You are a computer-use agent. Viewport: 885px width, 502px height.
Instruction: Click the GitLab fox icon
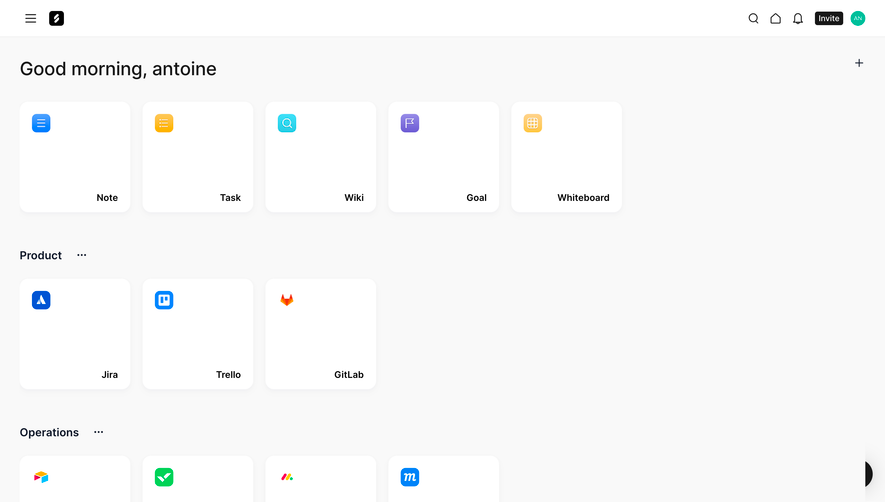[x=287, y=300]
